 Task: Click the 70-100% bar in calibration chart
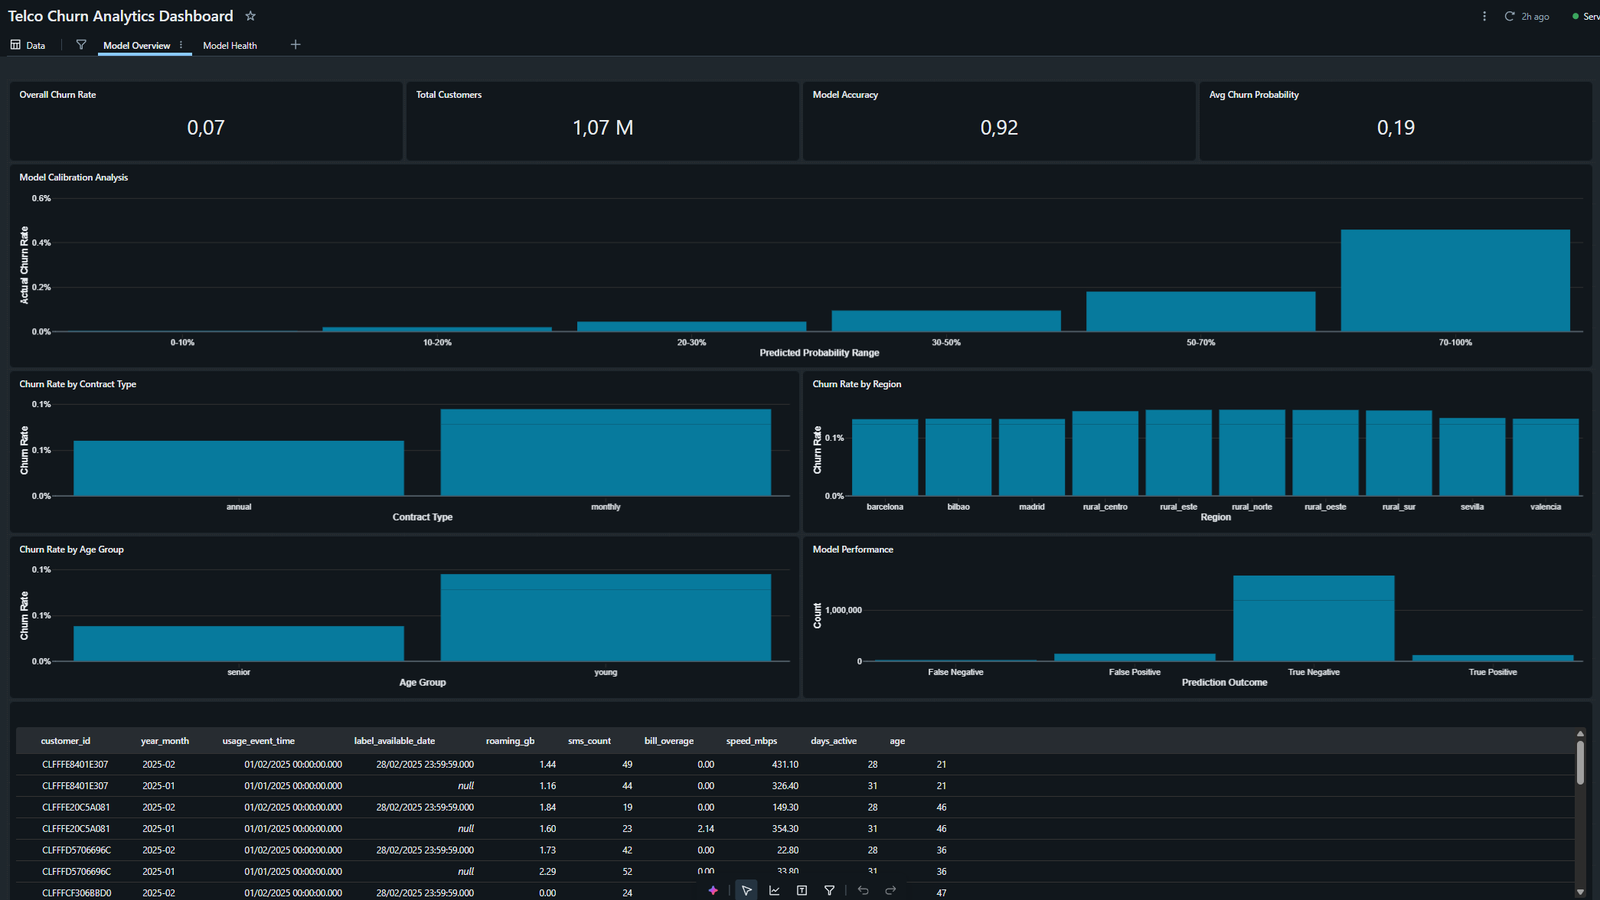pyautogui.click(x=1455, y=281)
